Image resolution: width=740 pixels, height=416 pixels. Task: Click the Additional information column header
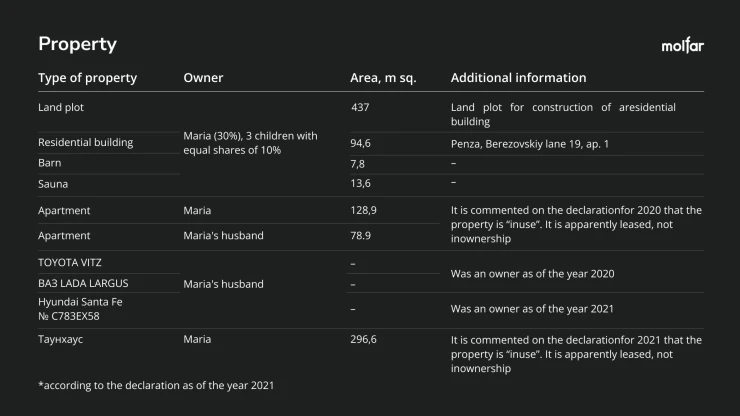click(518, 78)
